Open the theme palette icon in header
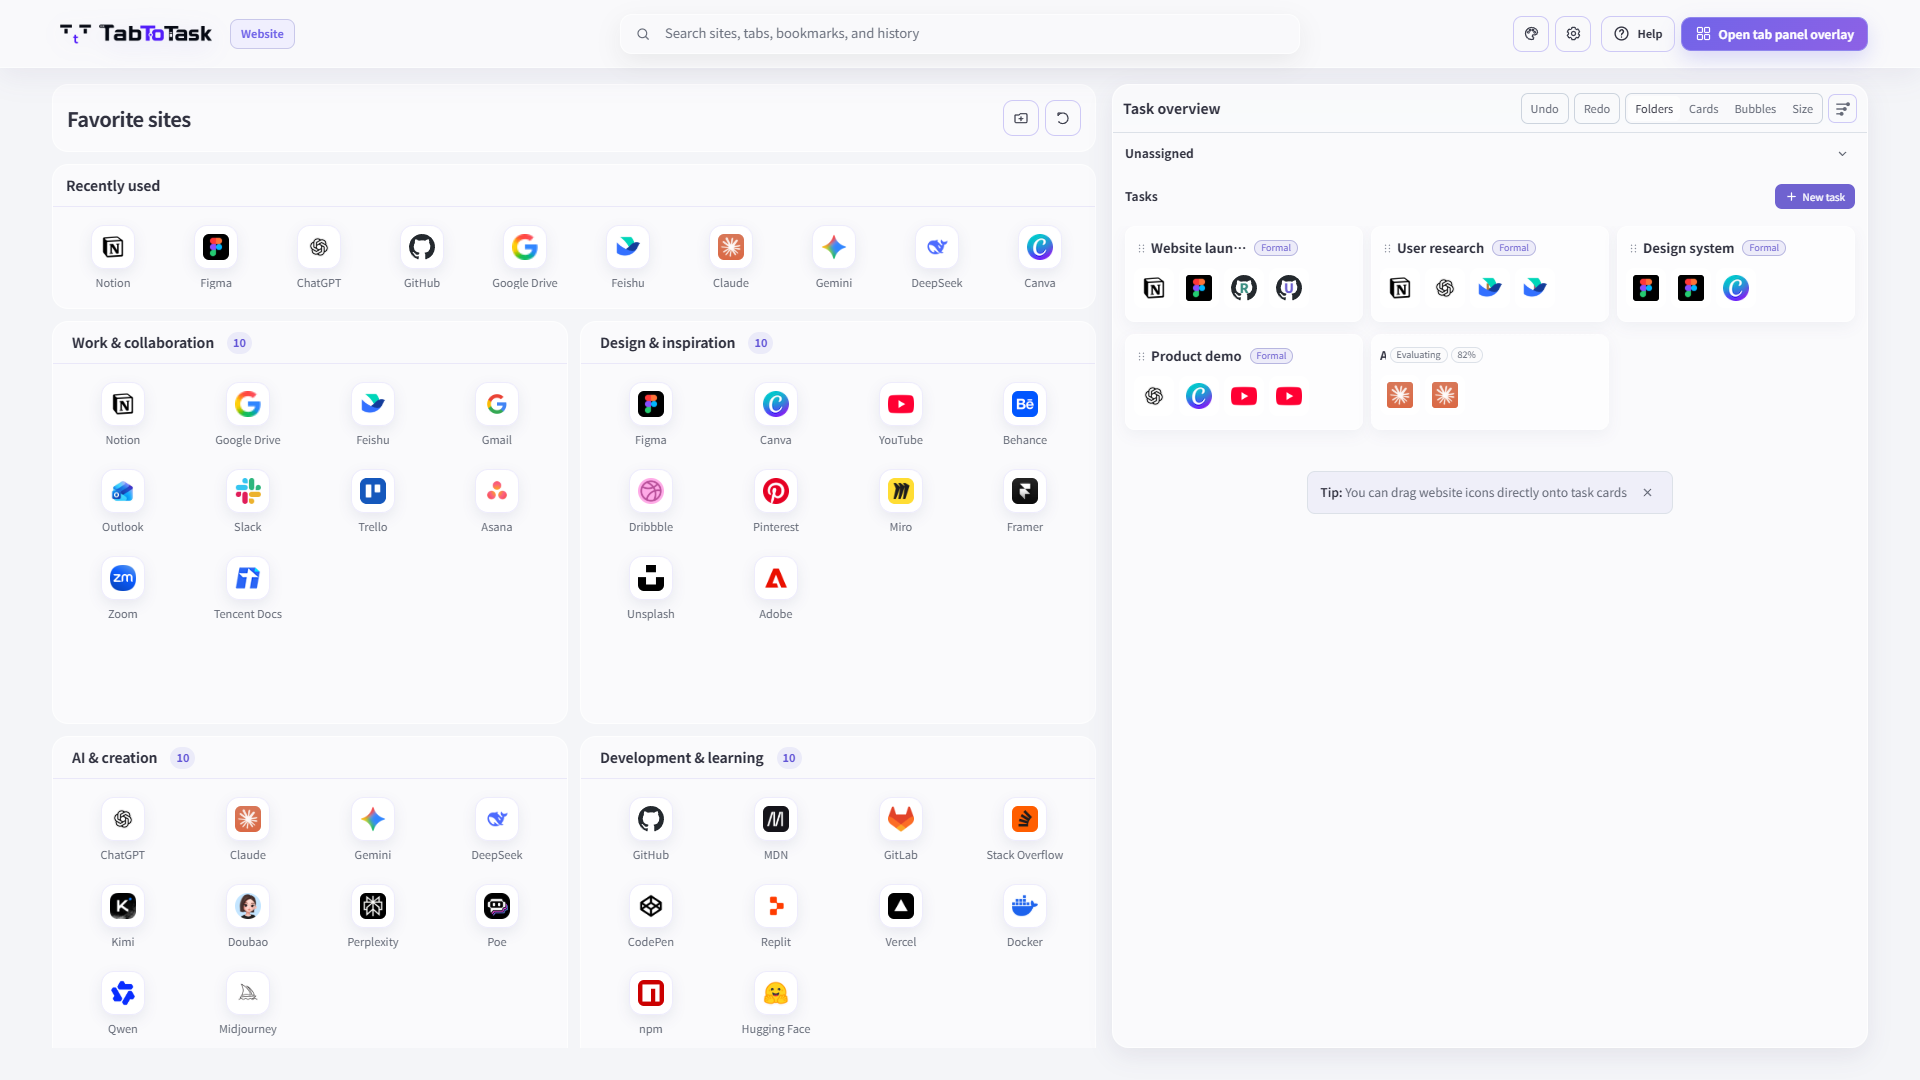Screen dimensions: 1920x1080 click(1531, 34)
